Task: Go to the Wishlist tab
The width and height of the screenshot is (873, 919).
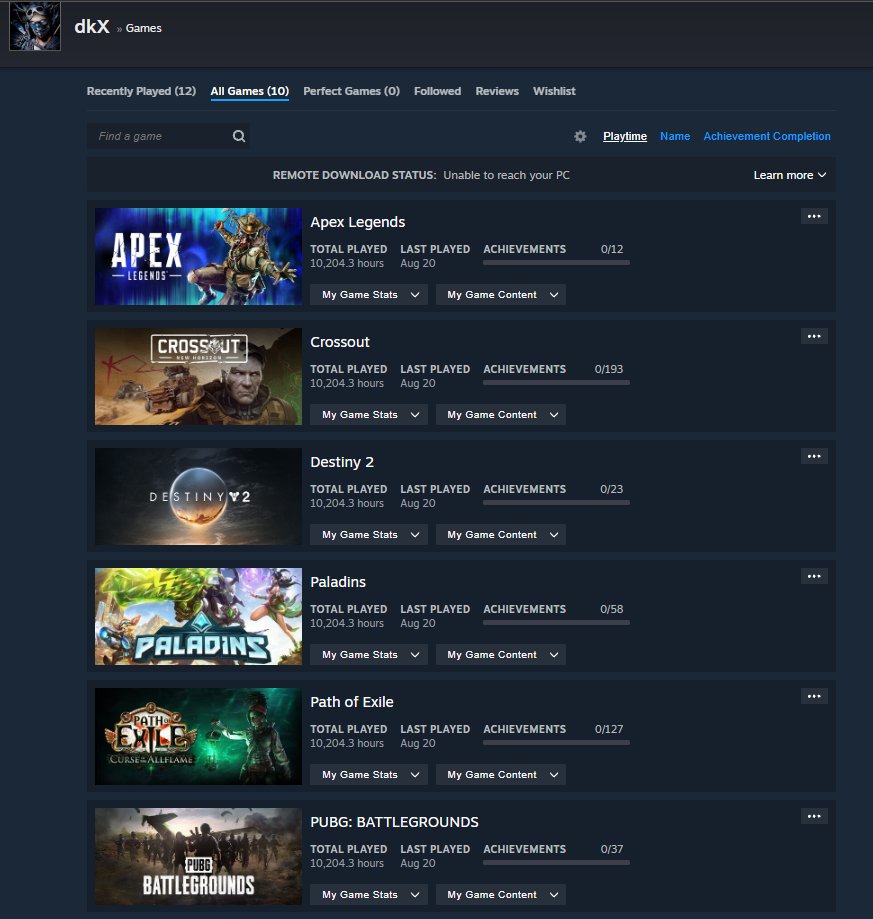Action: pyautogui.click(x=554, y=91)
